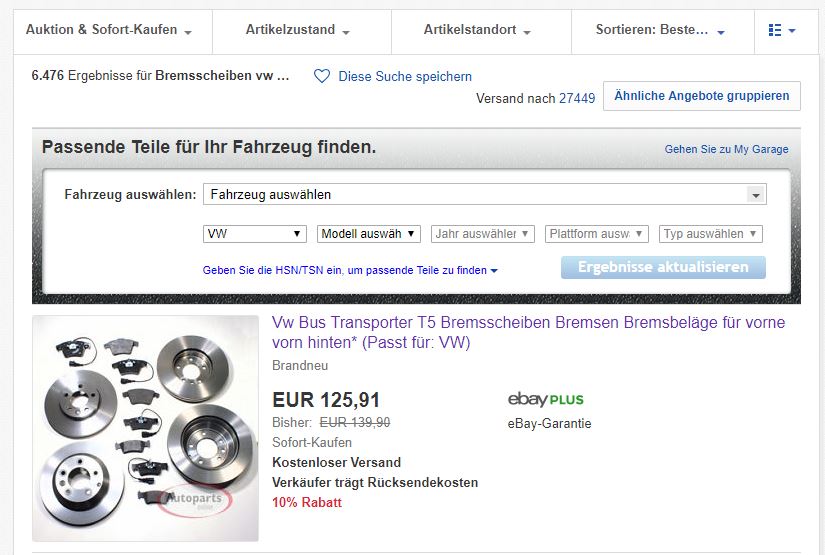Expand Fahrzeug auswählen combo box
The width and height of the screenshot is (825, 555).
coord(485,195)
